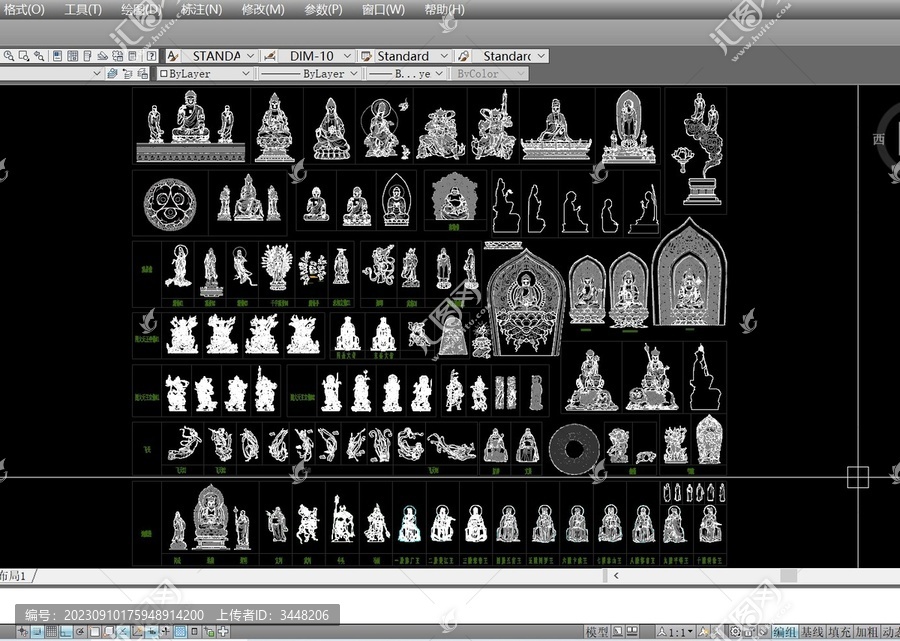Click the 3D Object Snap status icon
The width and height of the screenshot is (900, 641).
pos(108,632)
